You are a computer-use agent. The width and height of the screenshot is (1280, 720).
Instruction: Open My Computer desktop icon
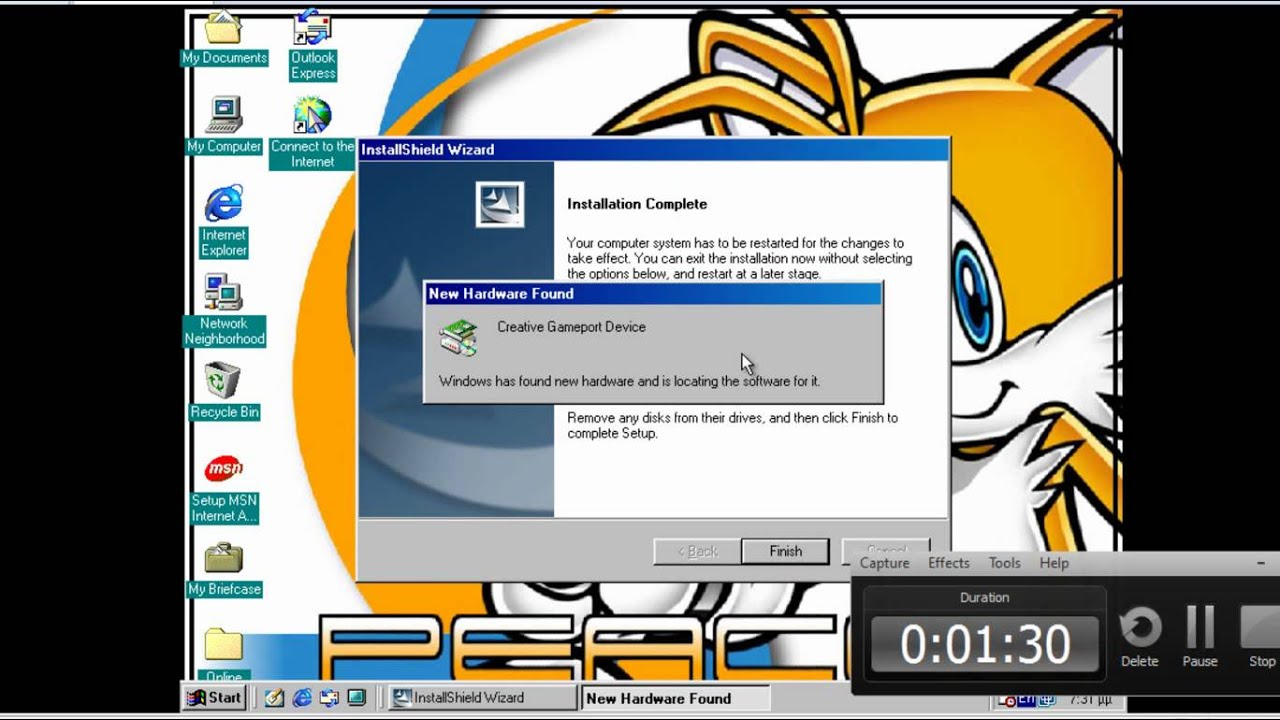click(x=224, y=125)
